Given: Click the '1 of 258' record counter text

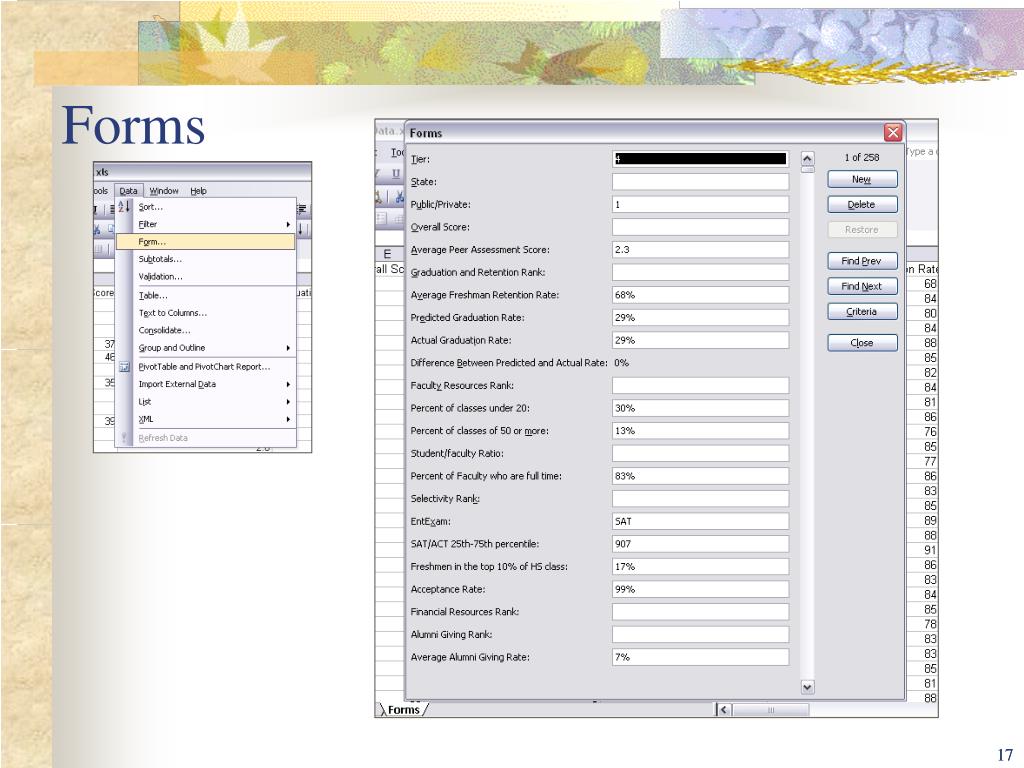Looking at the screenshot, I should coord(862,157).
